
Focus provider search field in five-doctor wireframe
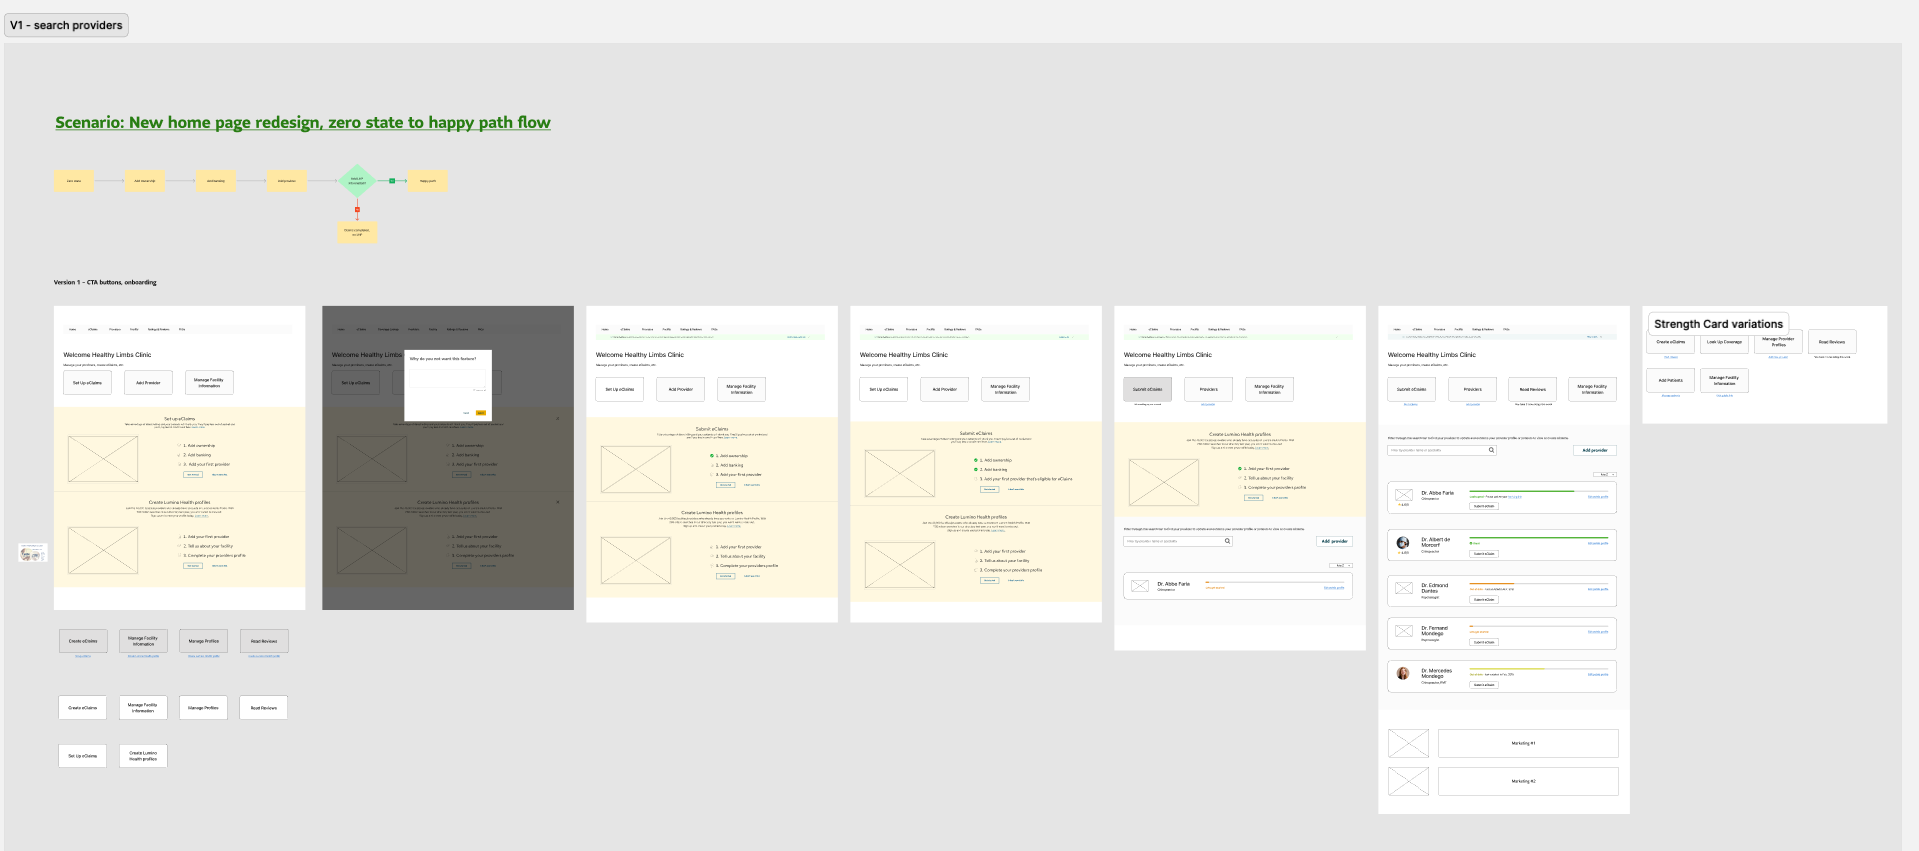(1442, 450)
